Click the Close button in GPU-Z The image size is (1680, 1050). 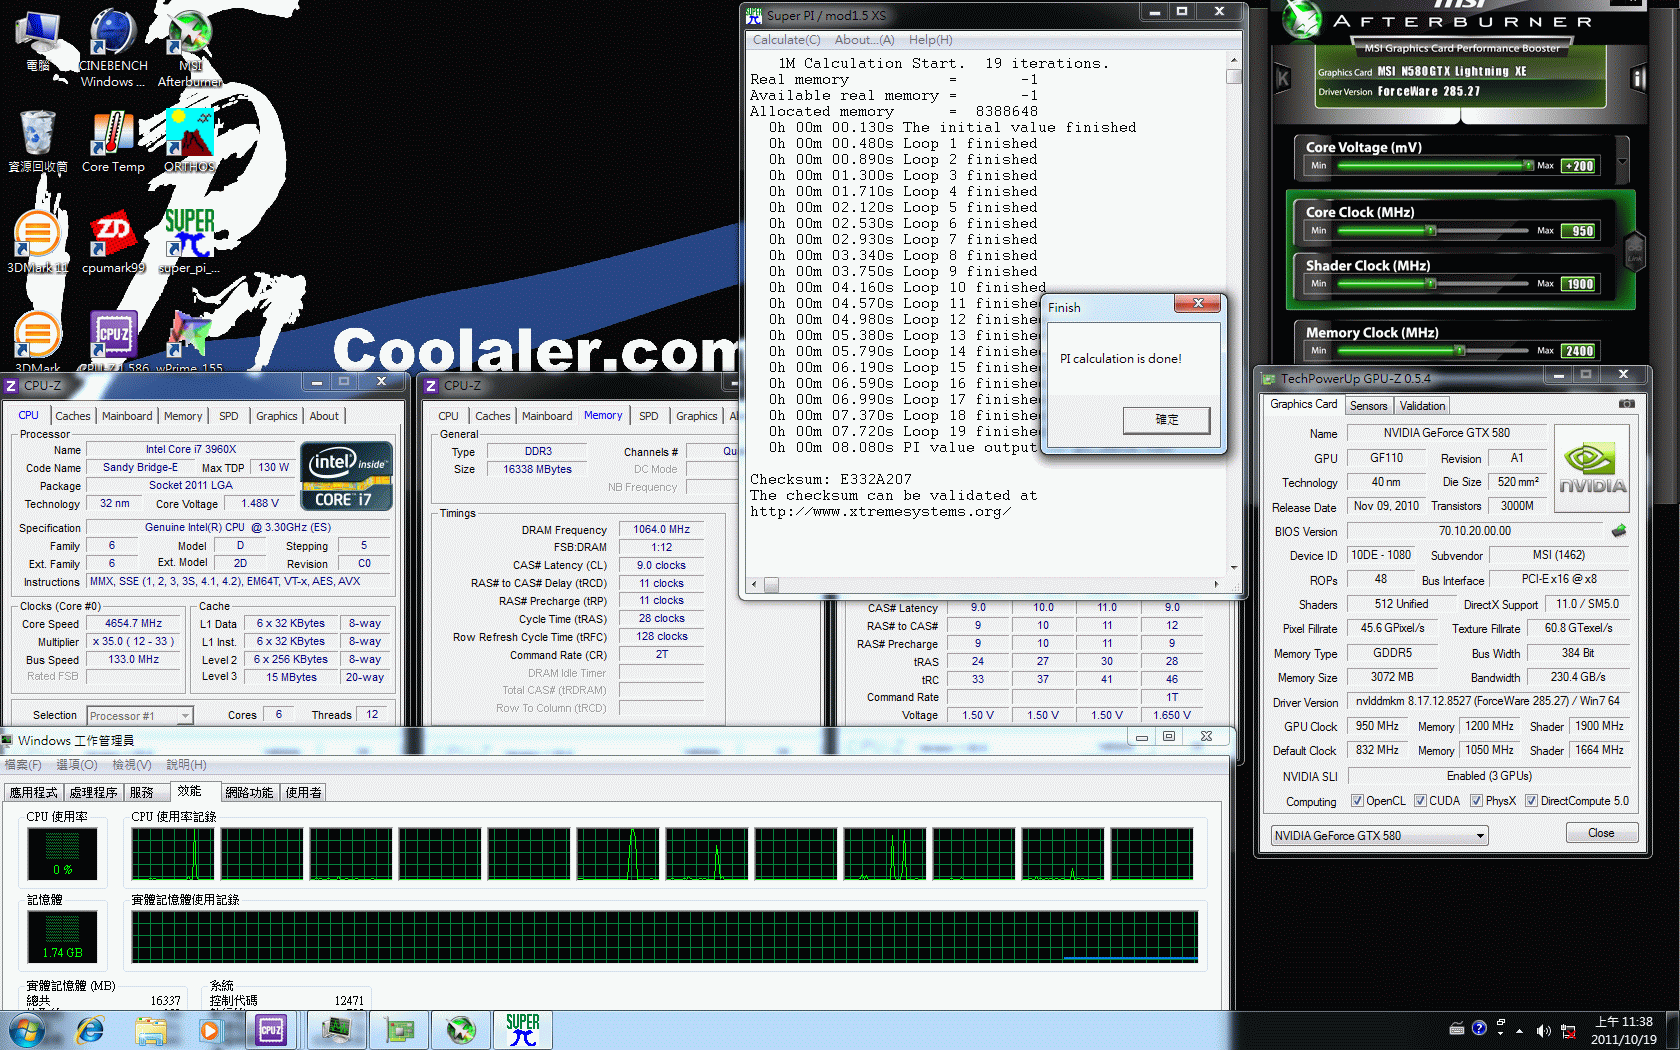coord(1600,833)
